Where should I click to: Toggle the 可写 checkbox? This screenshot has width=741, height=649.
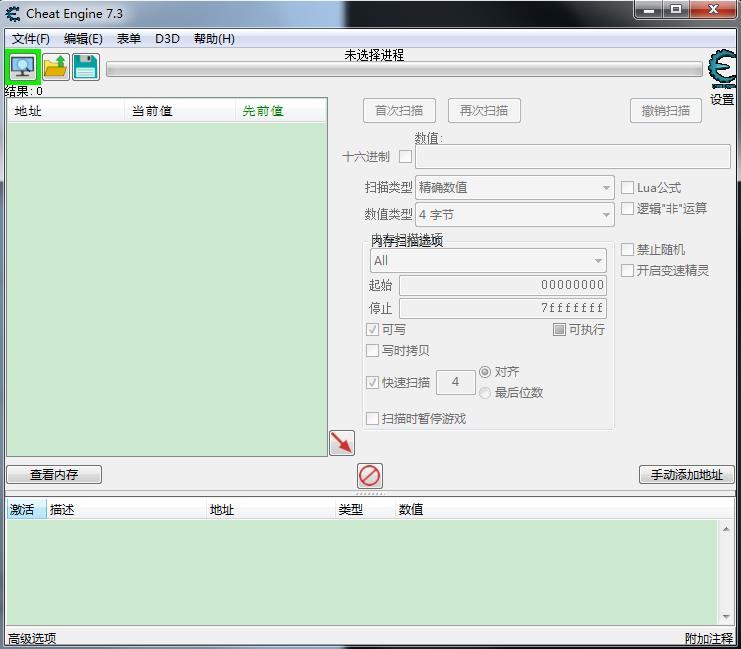(372, 329)
